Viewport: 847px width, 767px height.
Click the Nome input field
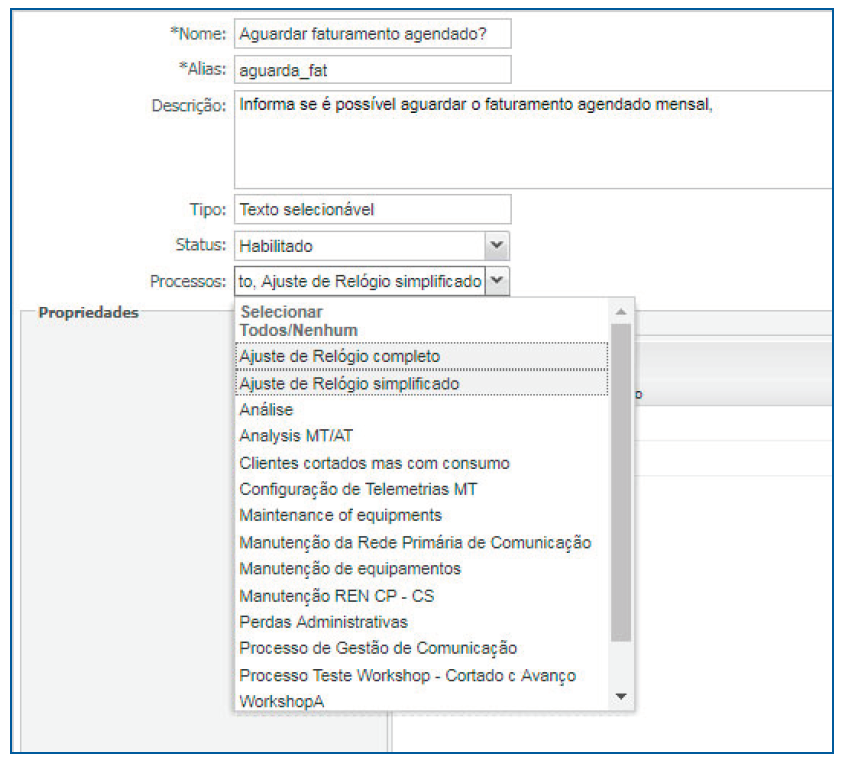[372, 33]
